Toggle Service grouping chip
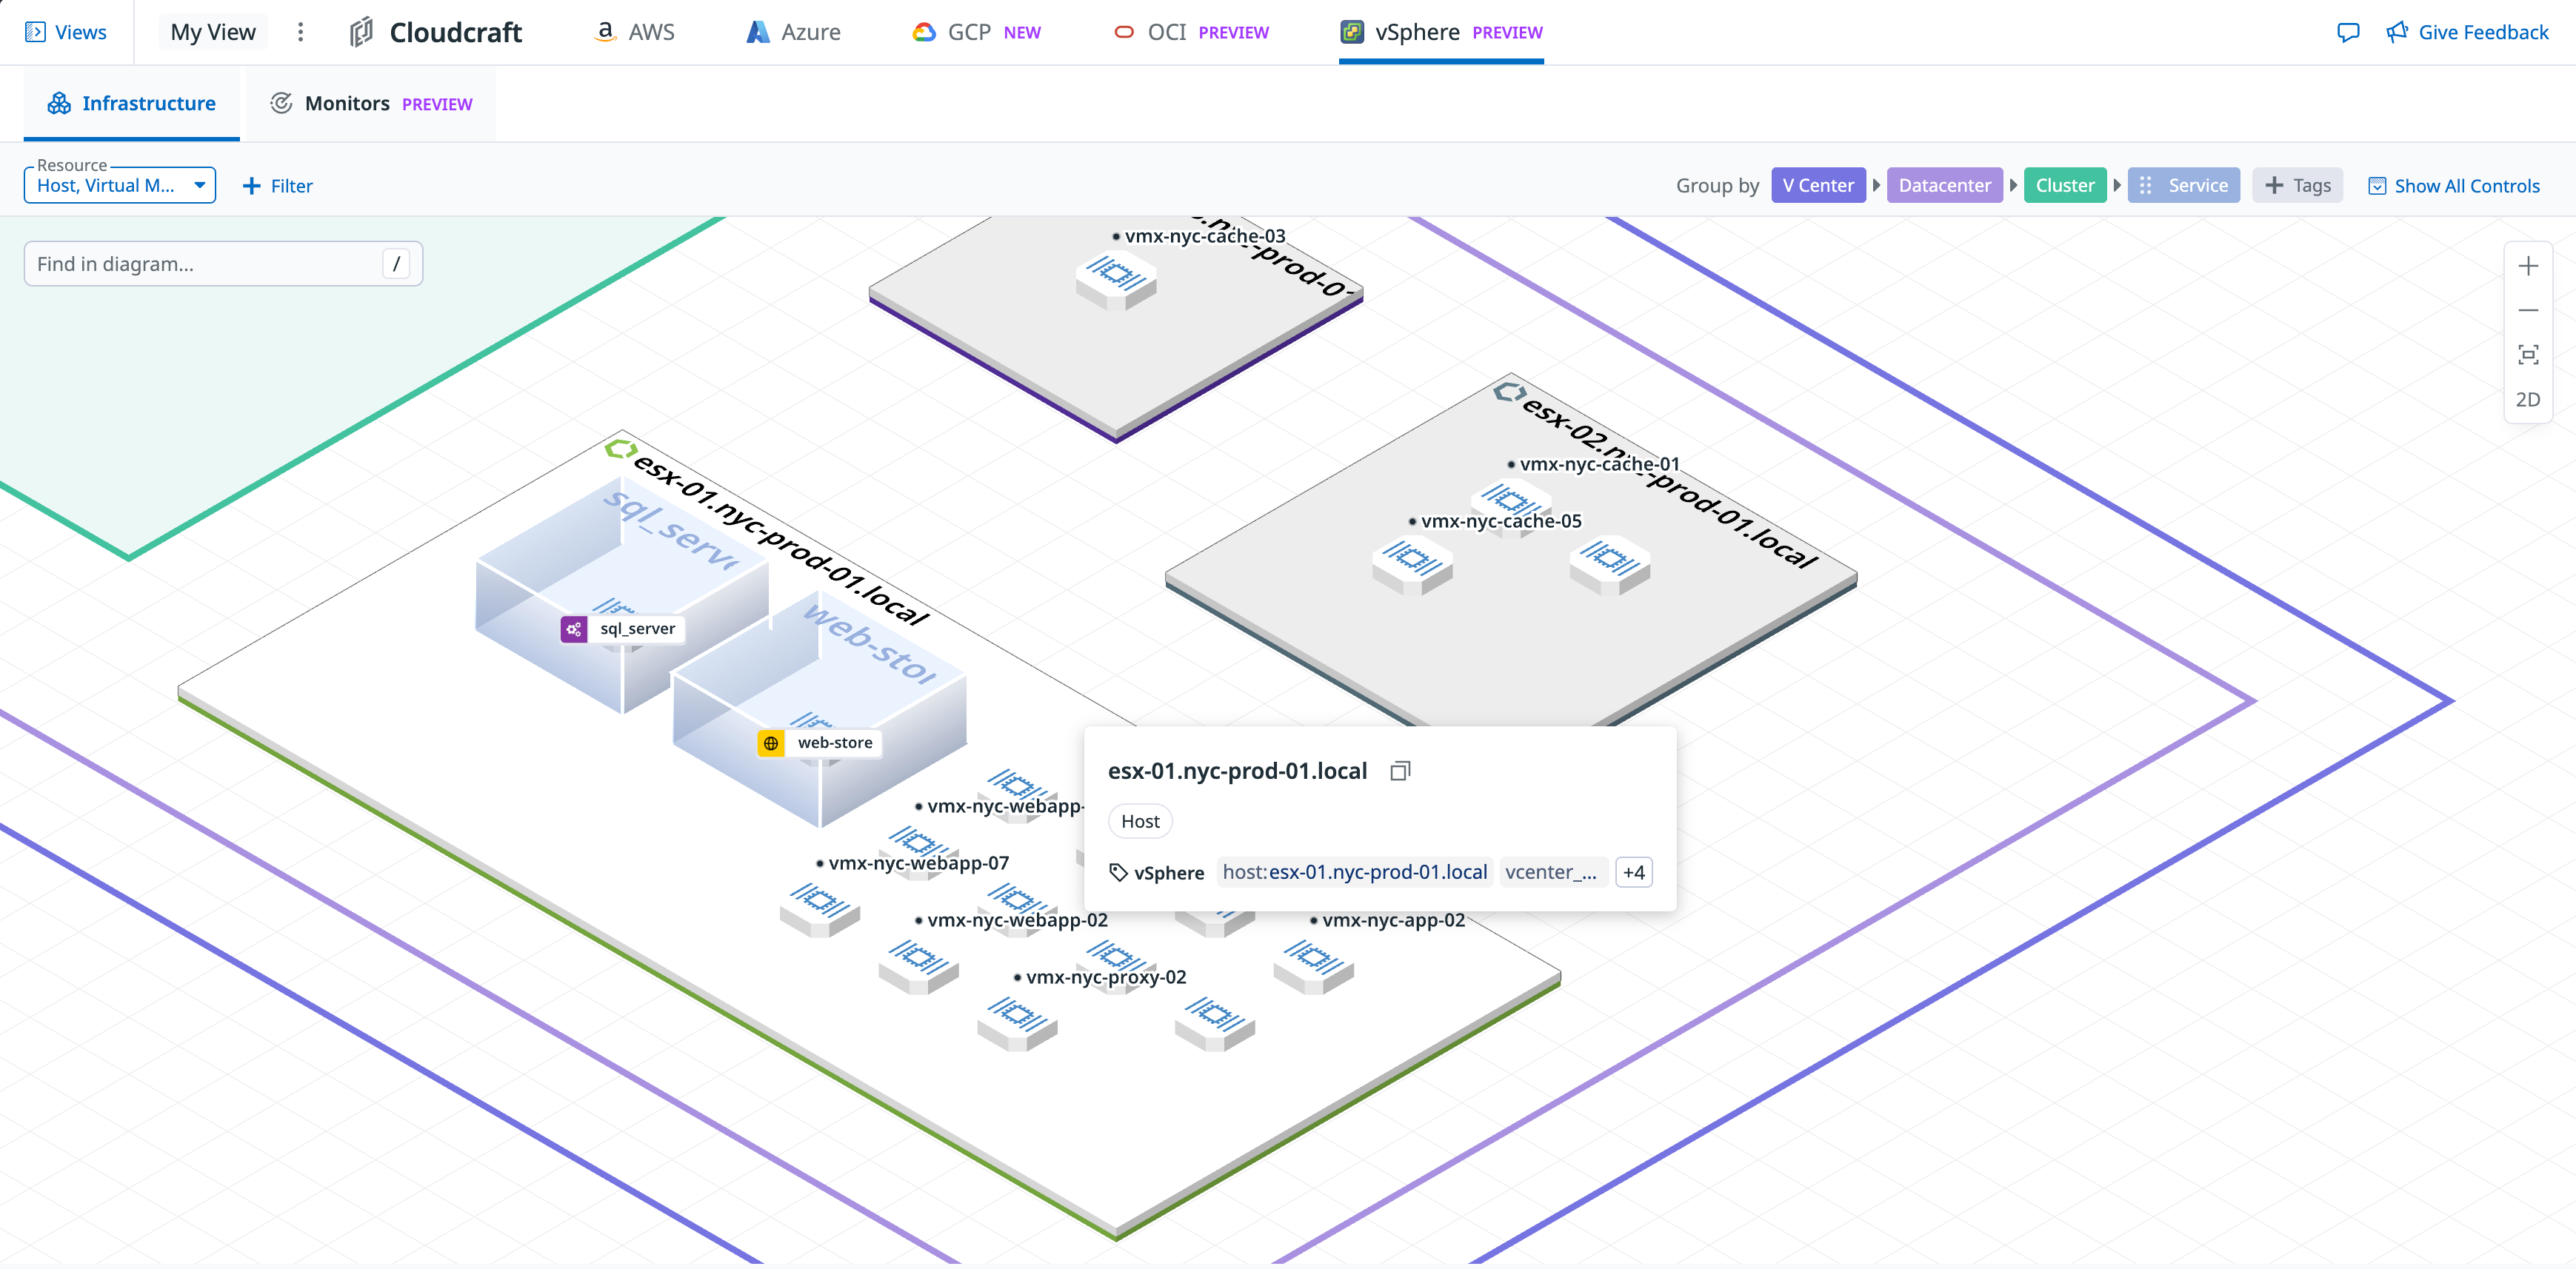 [x=2184, y=185]
